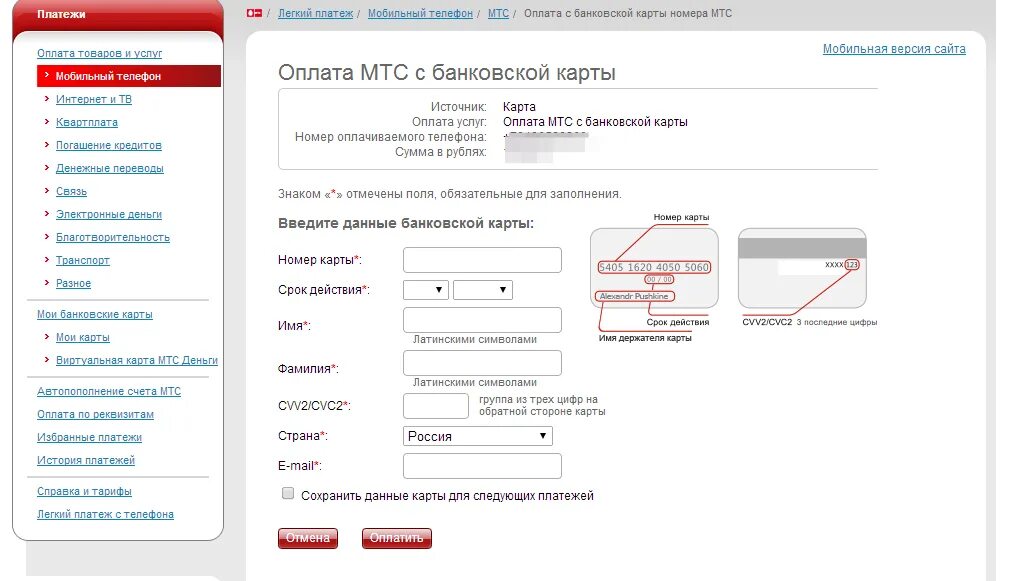
Task: Click the Платежи sidebar header
Action: [x=118, y=14]
